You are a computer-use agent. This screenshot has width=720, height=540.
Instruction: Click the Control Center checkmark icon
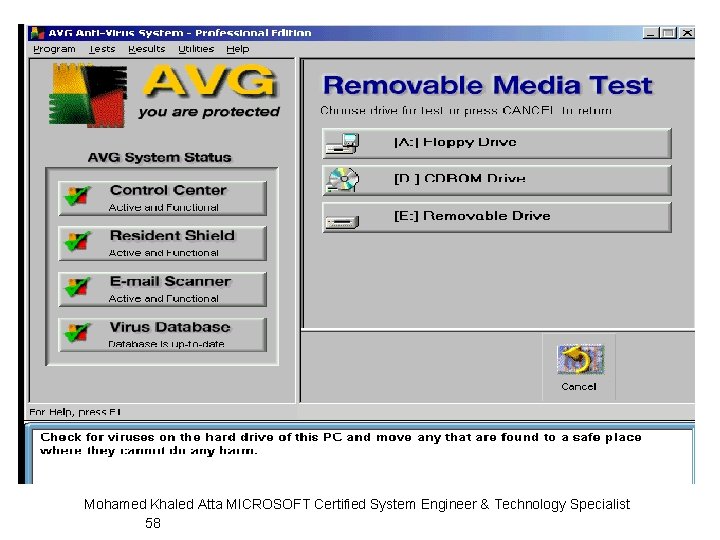[x=77, y=196]
